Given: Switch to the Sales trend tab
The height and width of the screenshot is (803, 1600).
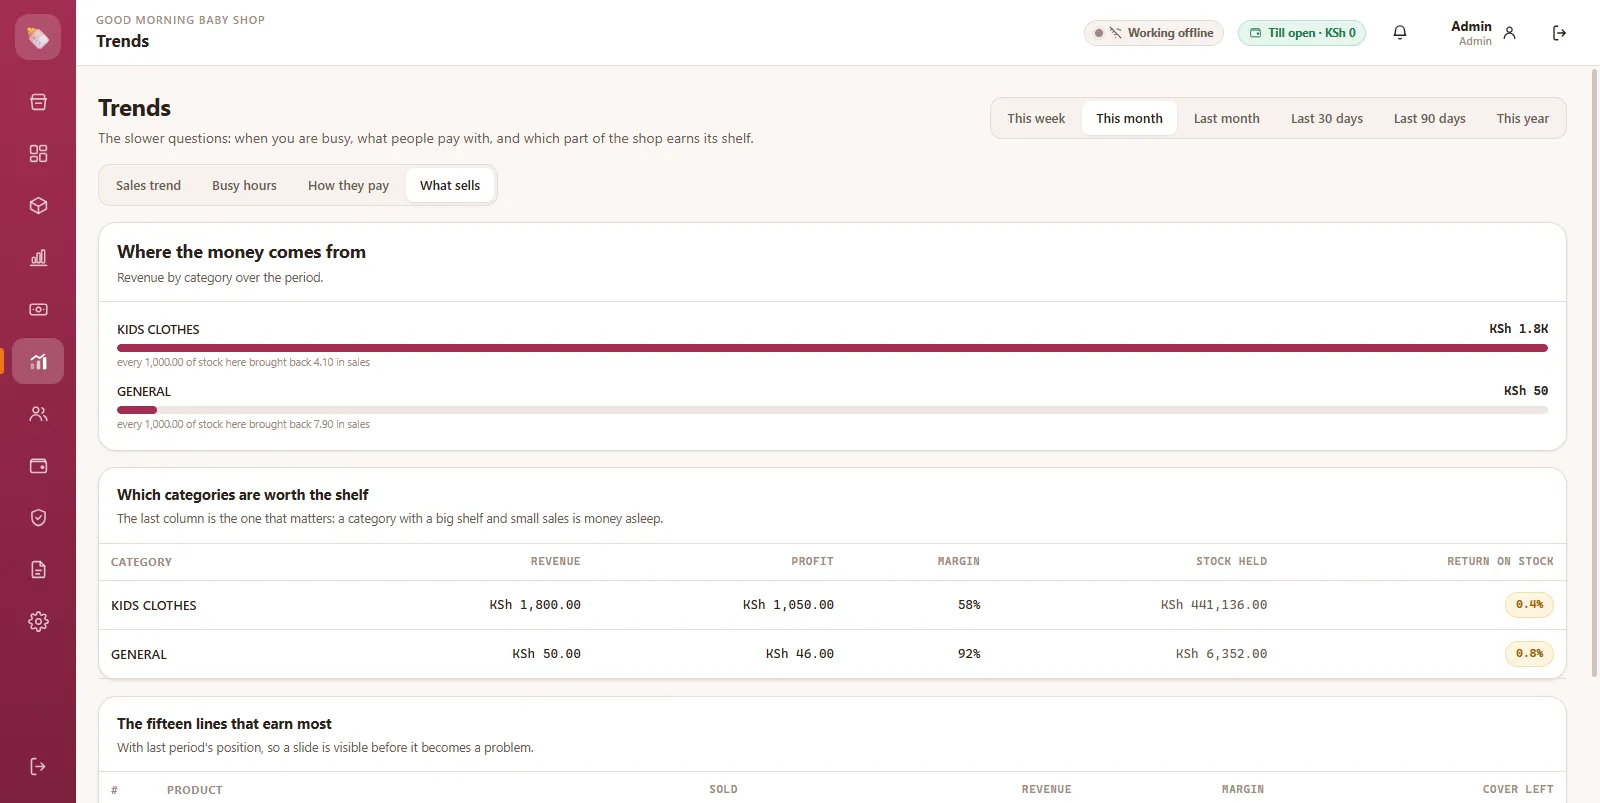Looking at the screenshot, I should pyautogui.click(x=148, y=185).
